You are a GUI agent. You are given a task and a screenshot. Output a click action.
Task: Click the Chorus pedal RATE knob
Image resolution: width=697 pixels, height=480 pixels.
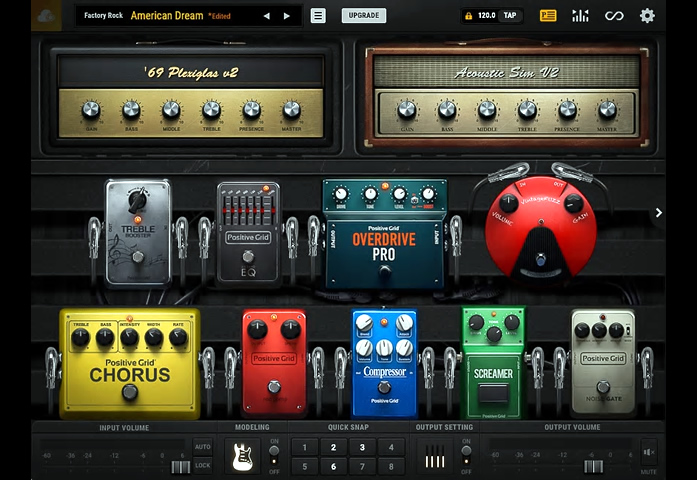point(178,337)
